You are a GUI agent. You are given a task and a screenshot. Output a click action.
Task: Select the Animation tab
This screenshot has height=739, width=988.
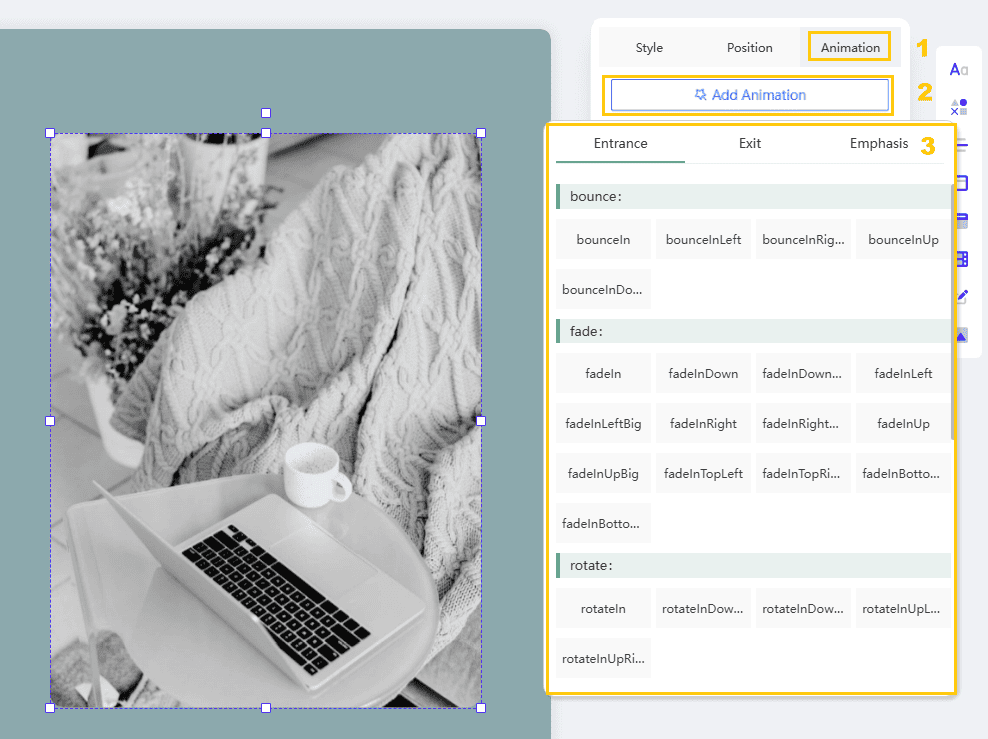coord(850,47)
